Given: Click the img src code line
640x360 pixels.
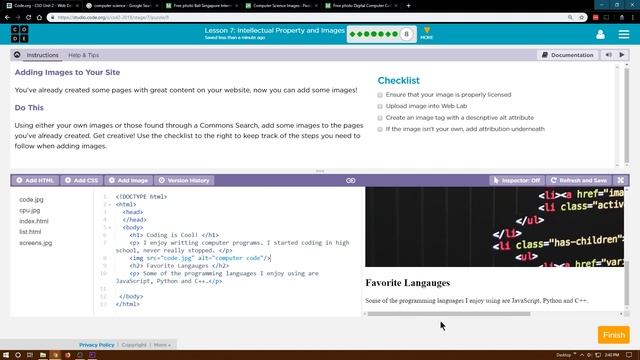Looking at the screenshot, I should [200, 258].
